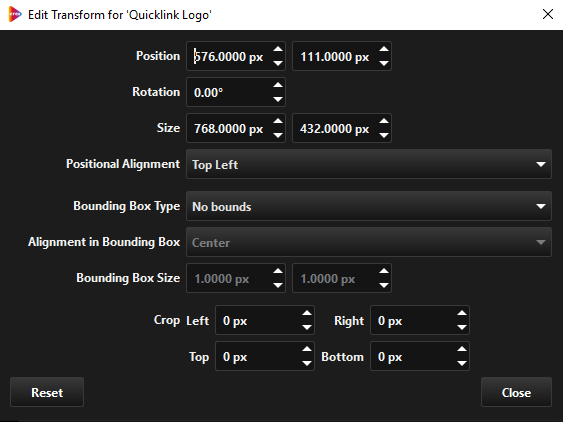This screenshot has width=563, height=422.
Task: Increase Position X with up arrow
Action: pyautogui.click(x=278, y=49)
